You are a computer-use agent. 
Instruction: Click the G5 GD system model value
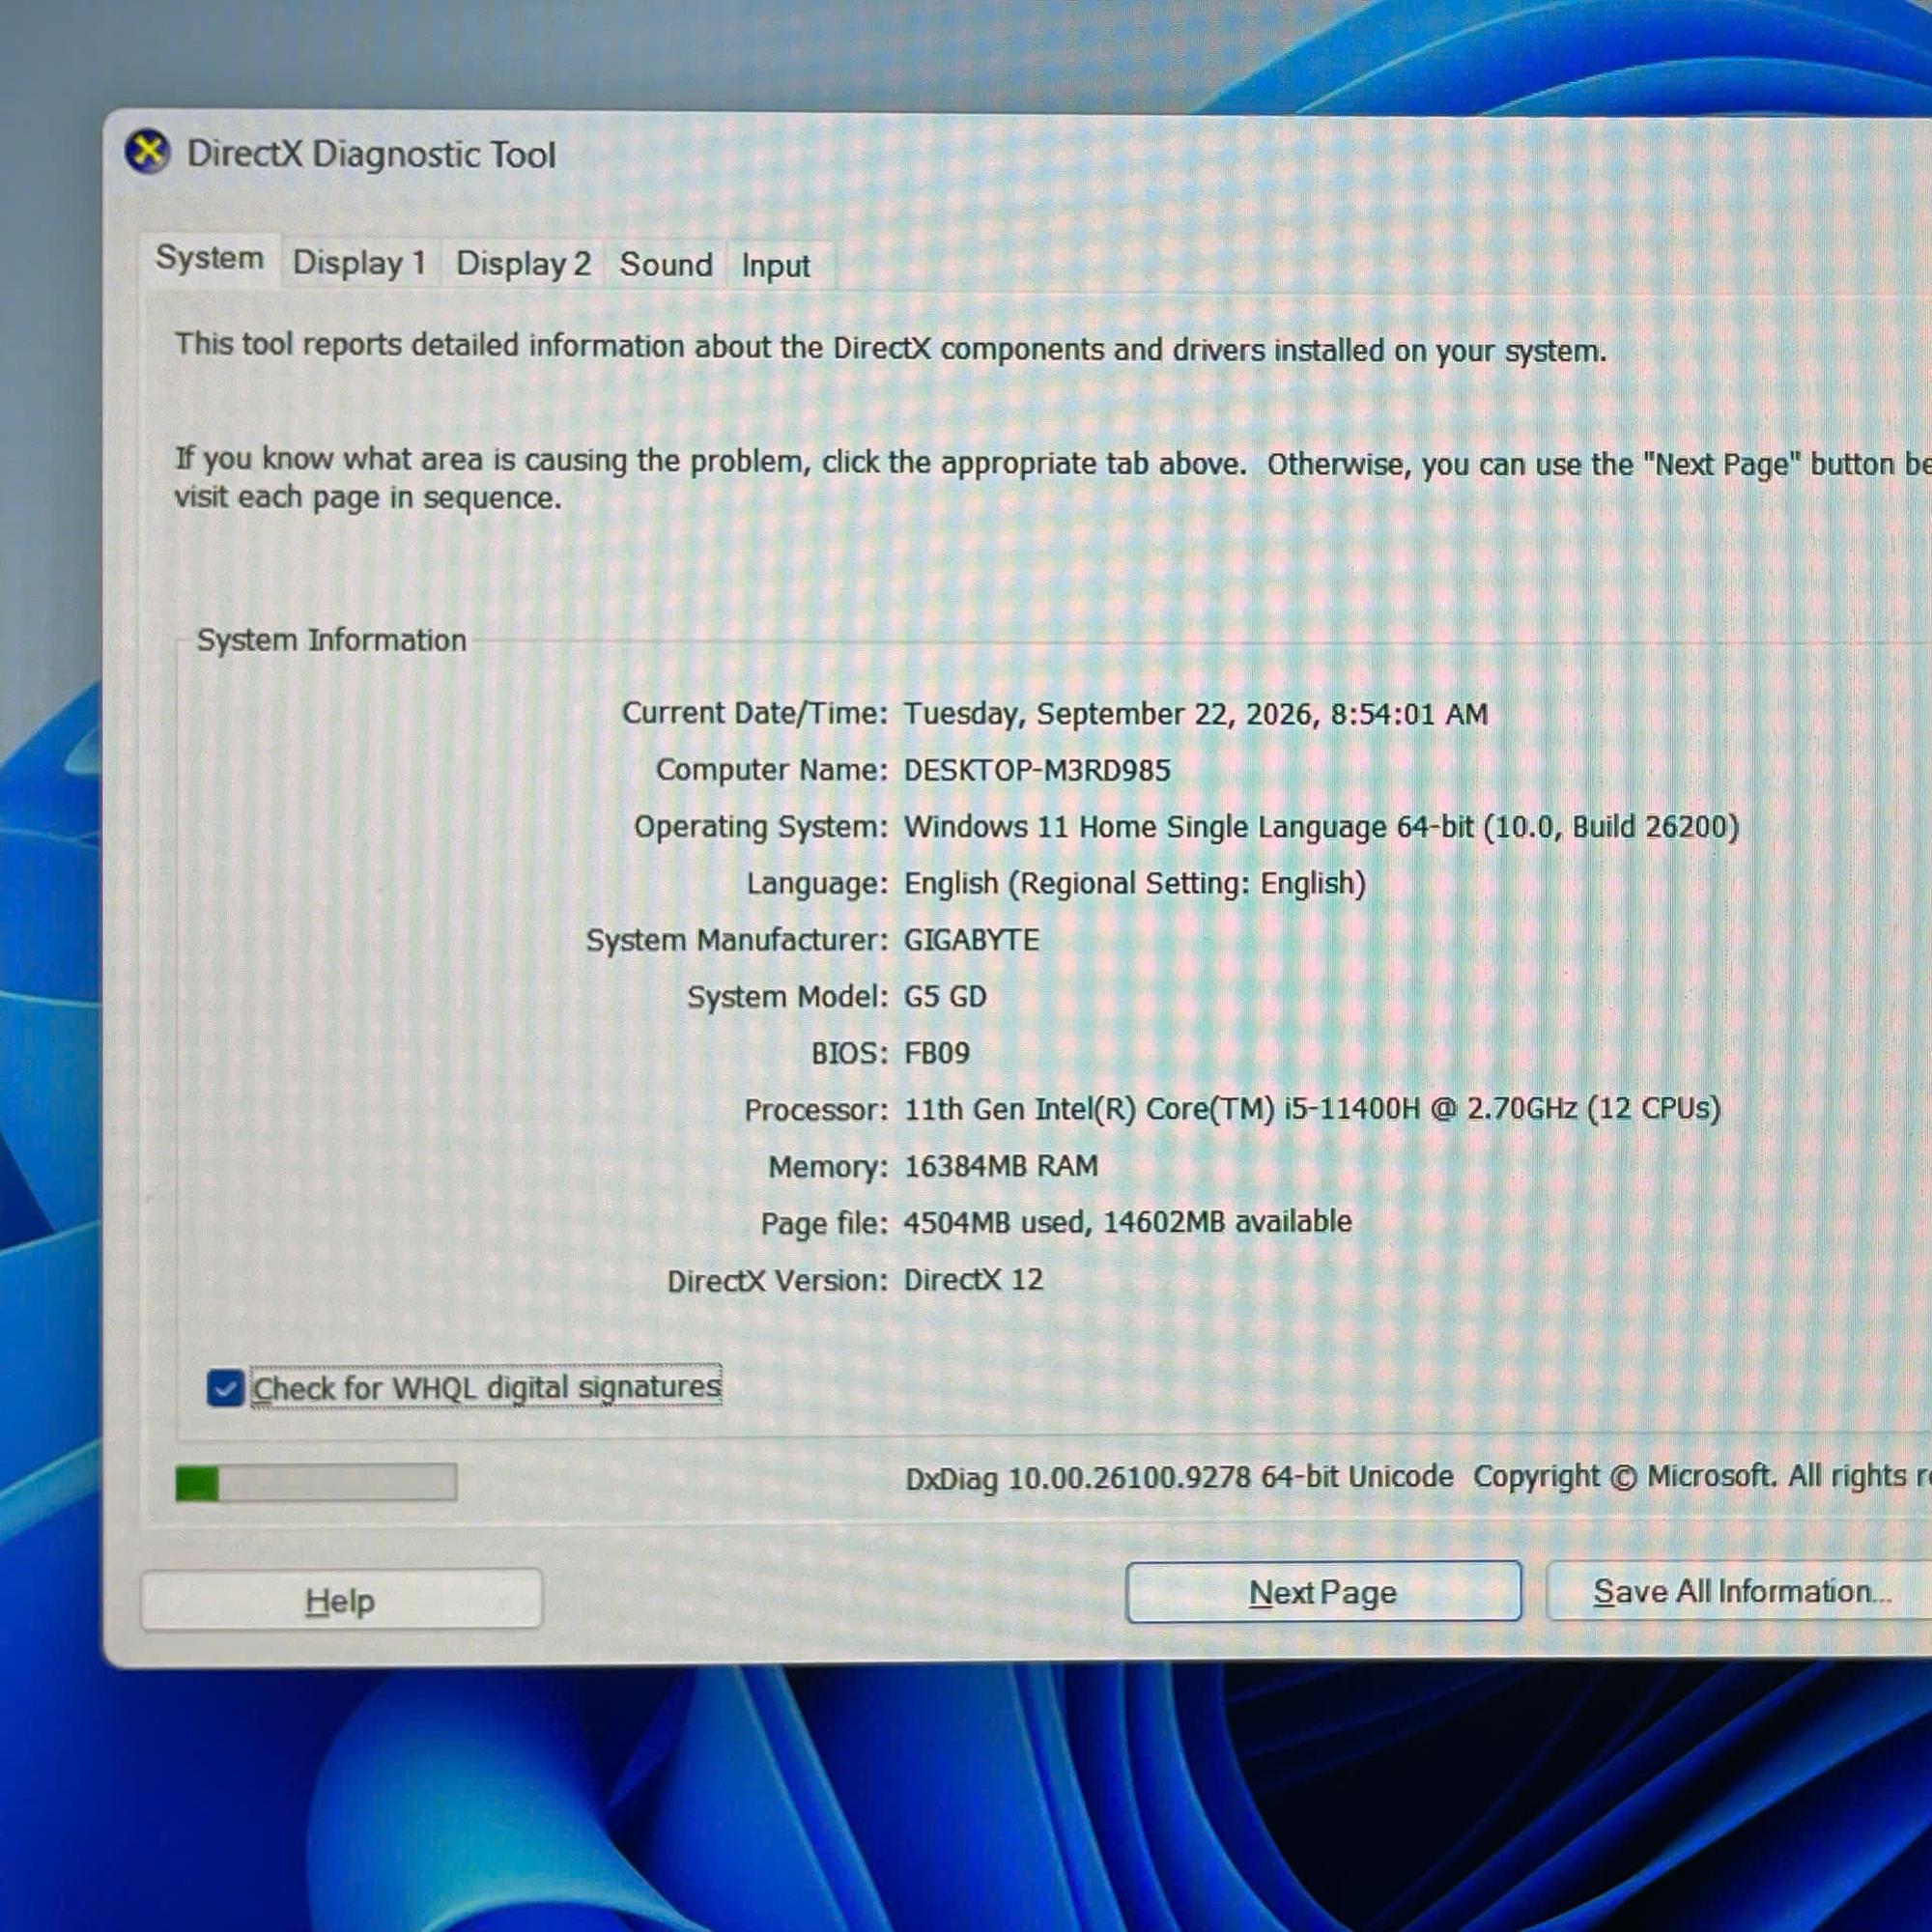click(x=945, y=997)
